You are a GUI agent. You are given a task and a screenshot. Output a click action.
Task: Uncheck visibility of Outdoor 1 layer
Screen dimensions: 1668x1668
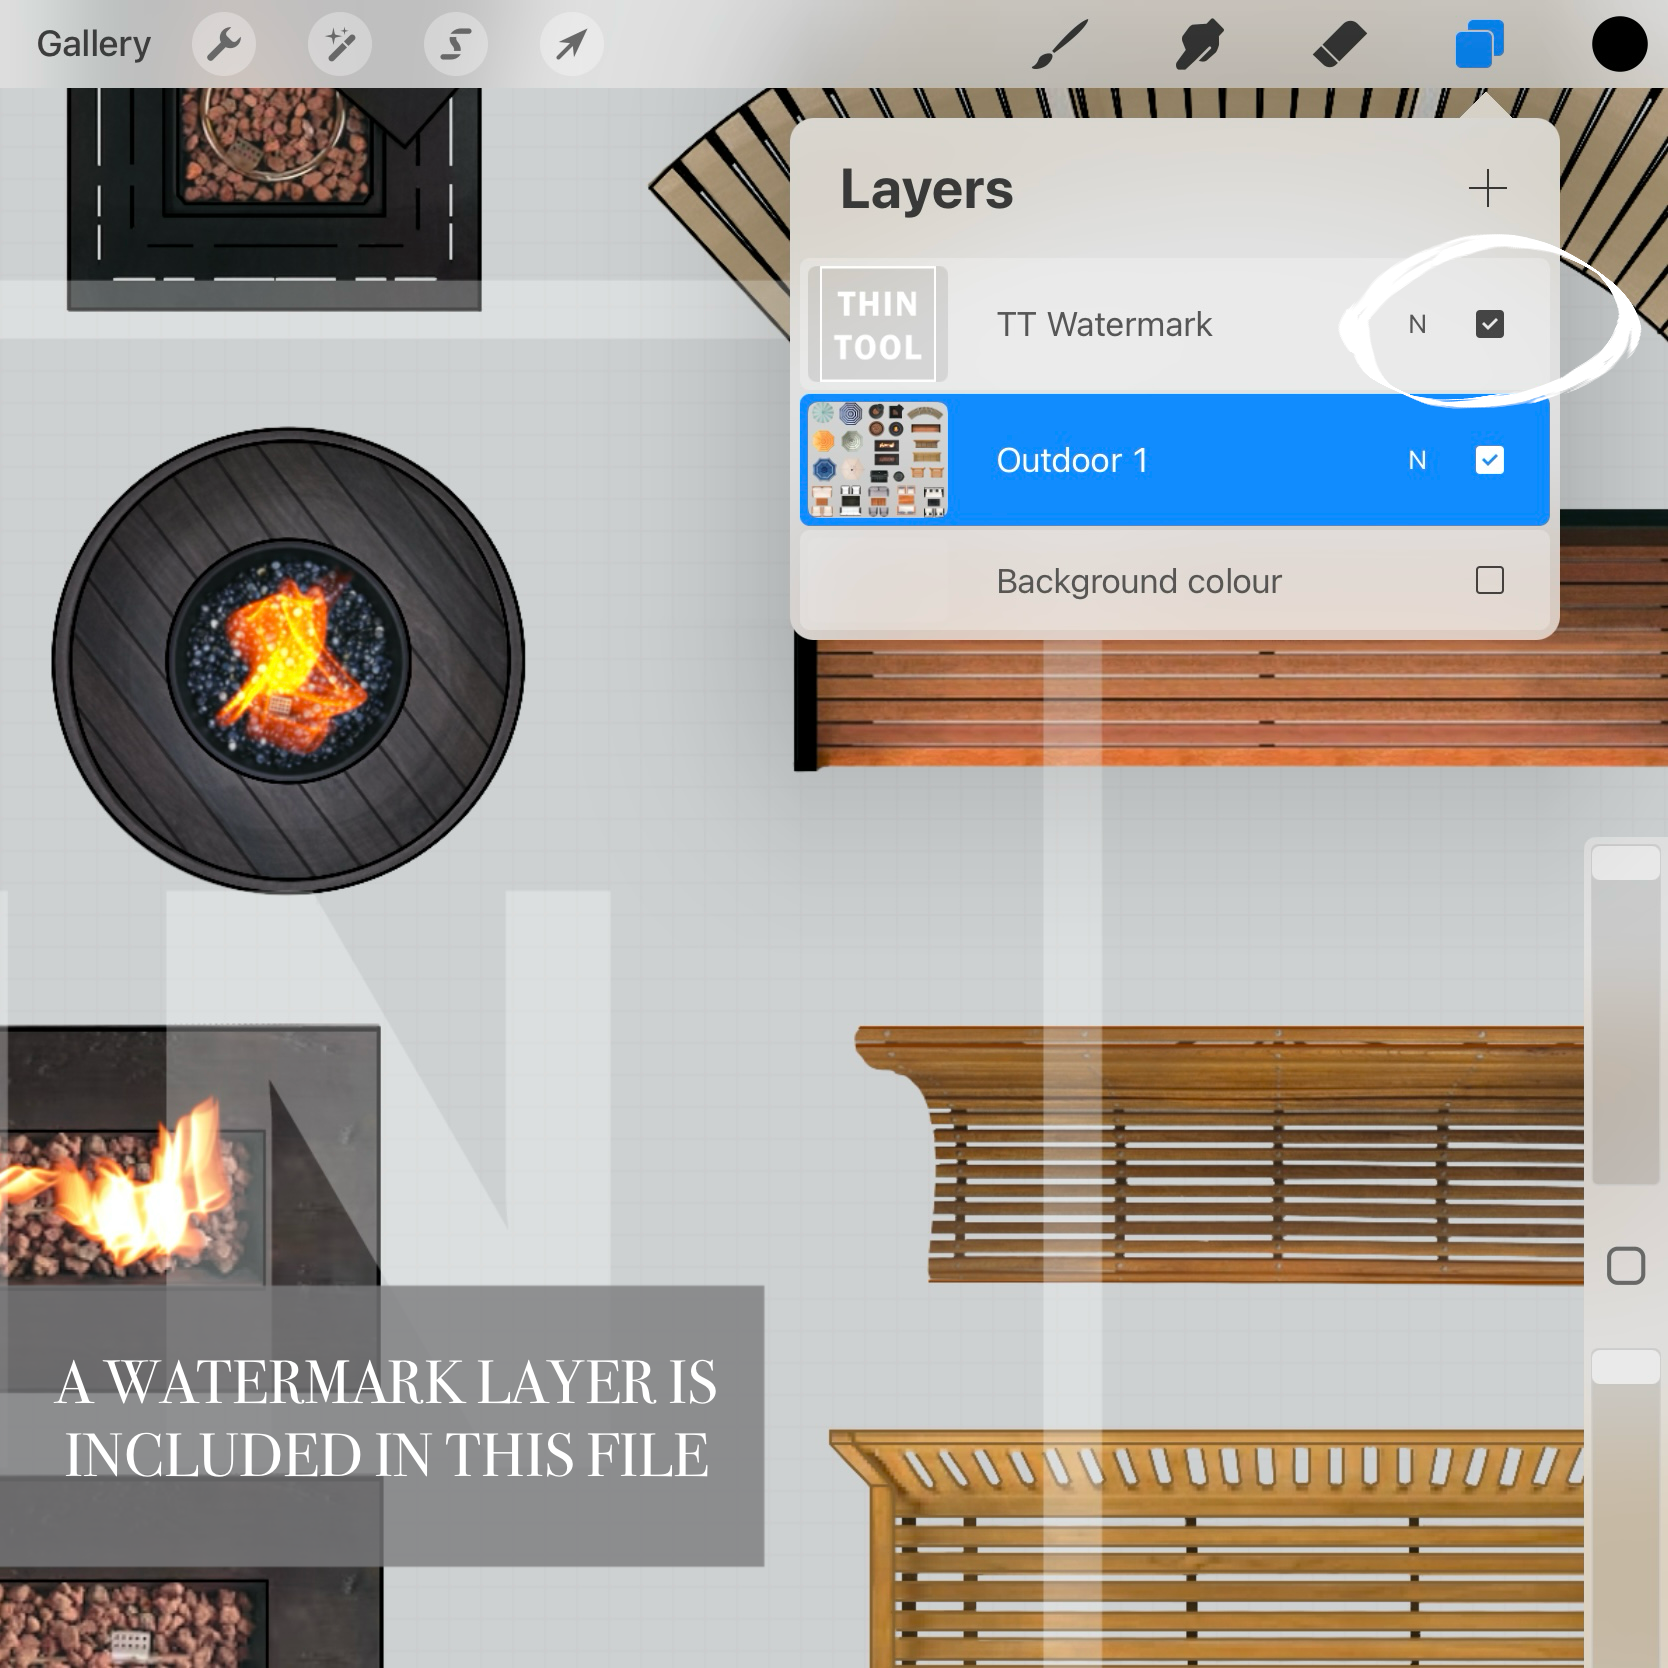click(1490, 460)
